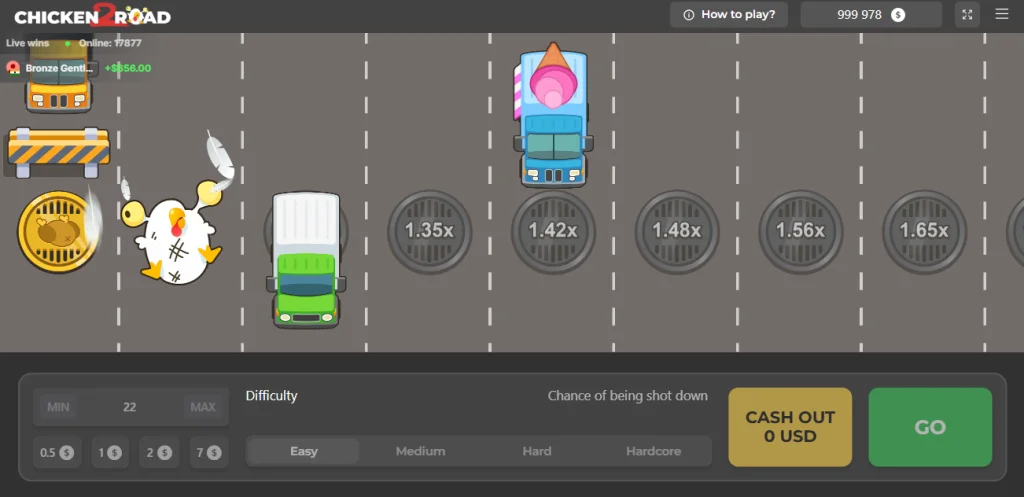Click the Bronze Gentl... player avatar

(13, 68)
